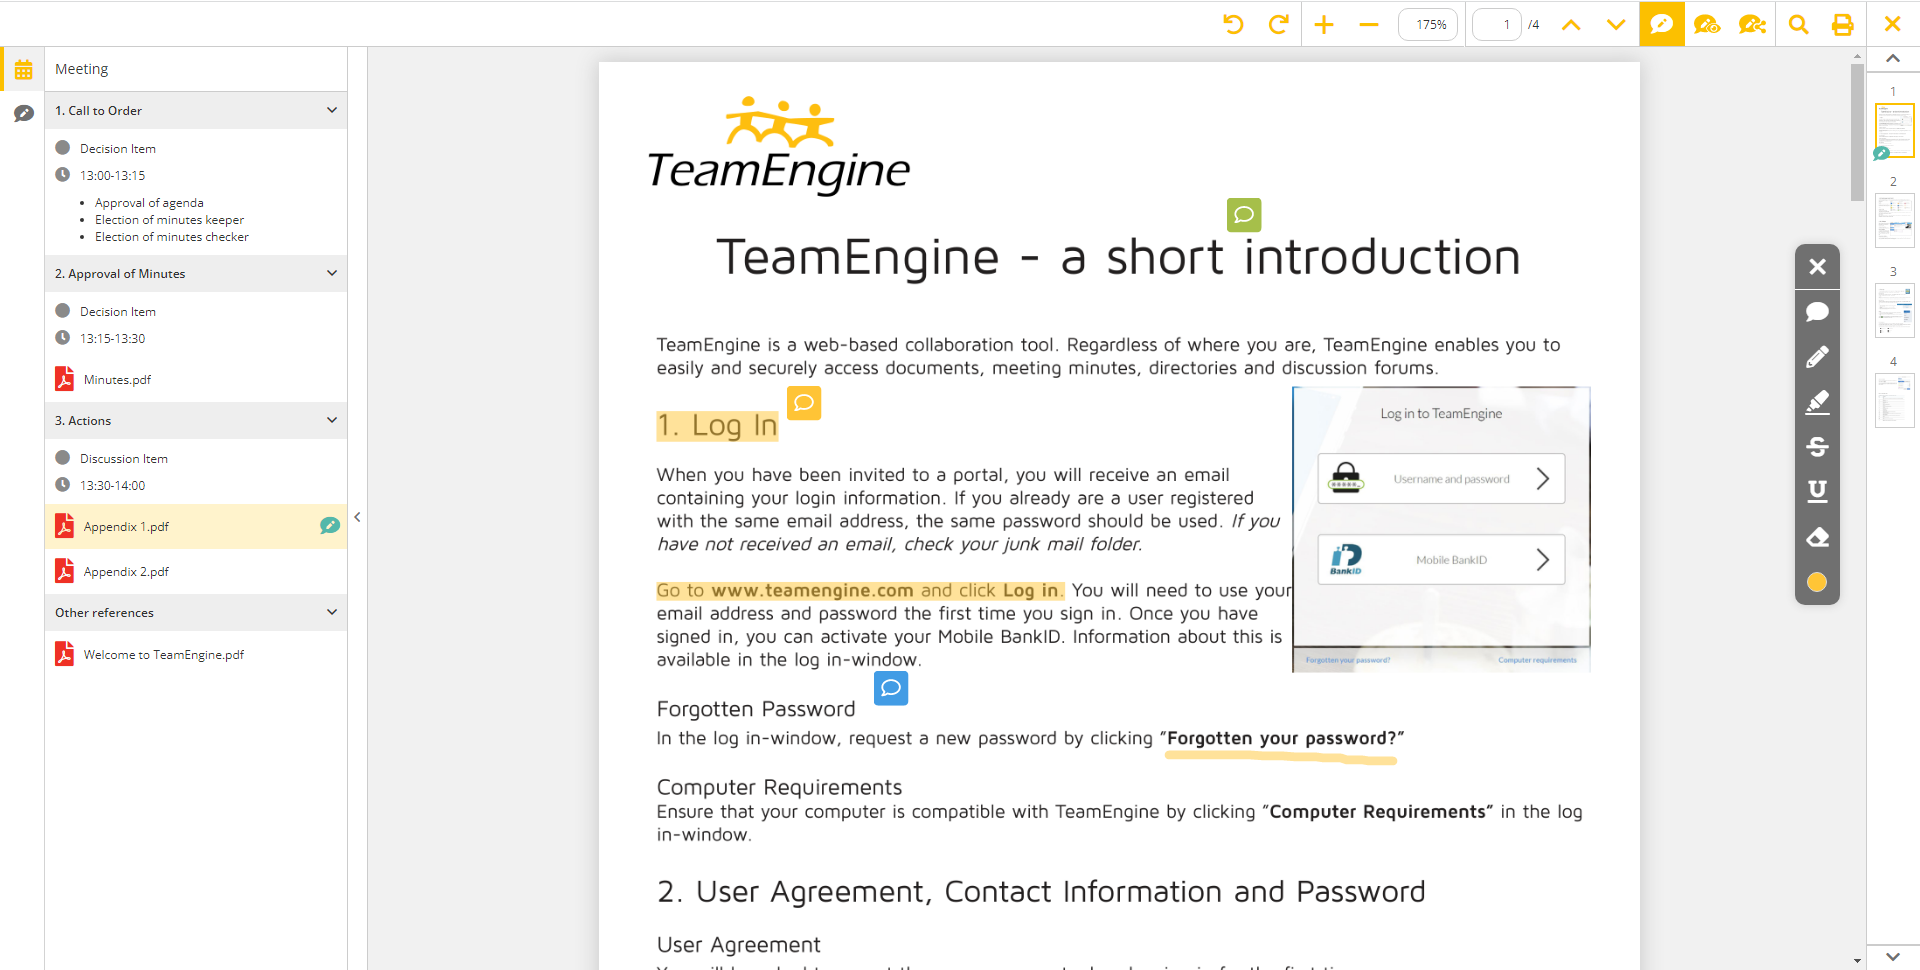Open the yellow annotation color picker
Image resolution: width=1920 pixels, height=970 pixels.
1817,582
